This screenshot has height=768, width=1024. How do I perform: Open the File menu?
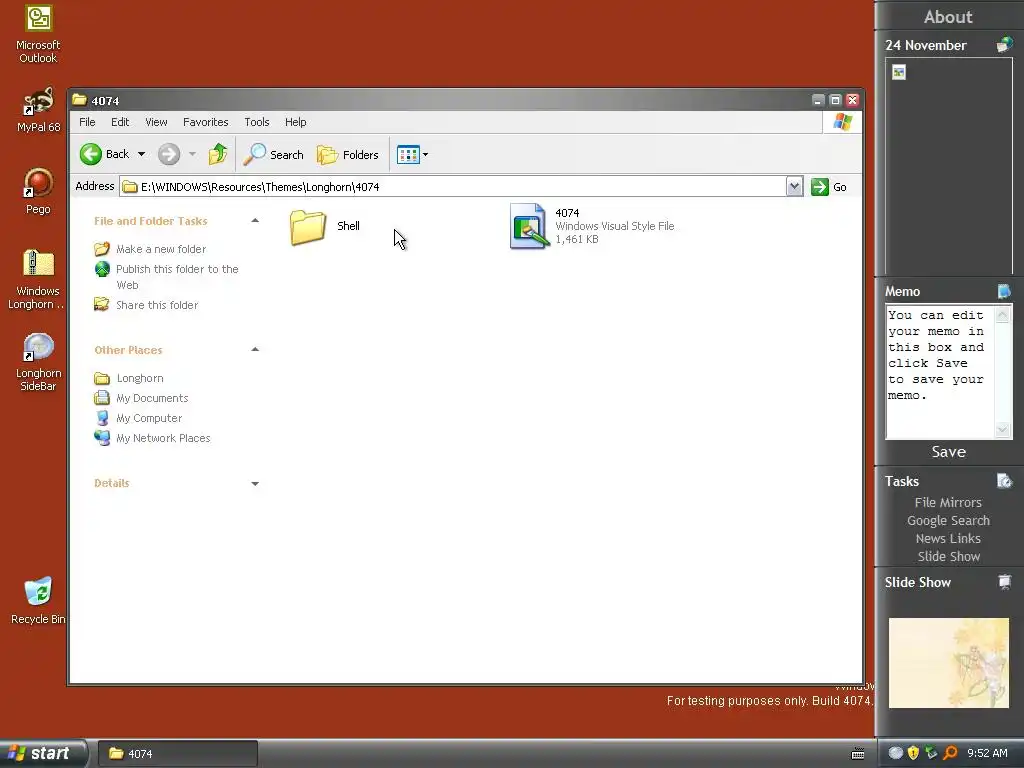coord(87,122)
